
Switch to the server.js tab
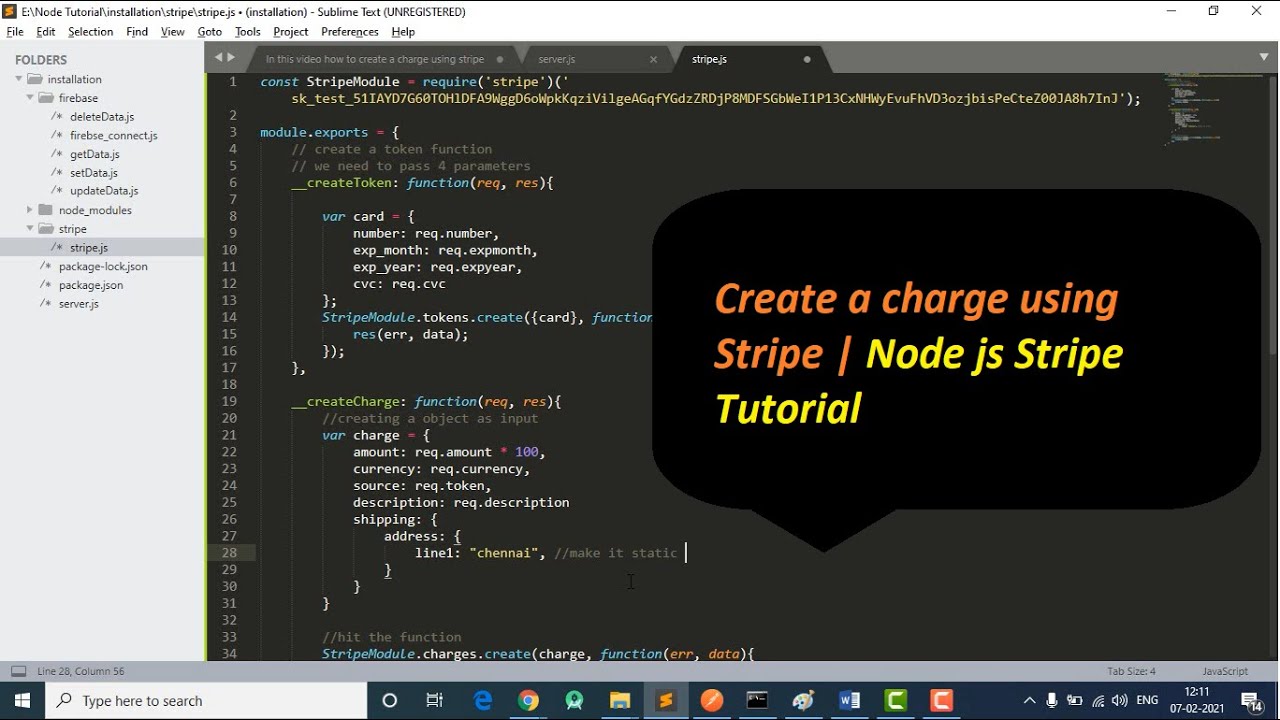tap(557, 59)
